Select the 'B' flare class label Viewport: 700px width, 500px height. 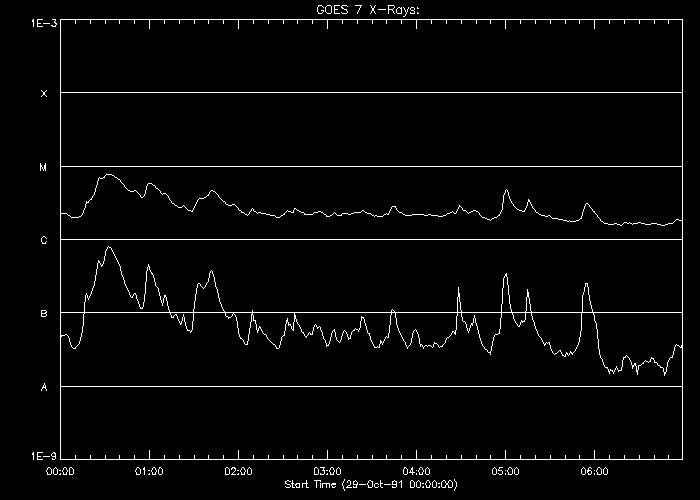pyautogui.click(x=44, y=314)
